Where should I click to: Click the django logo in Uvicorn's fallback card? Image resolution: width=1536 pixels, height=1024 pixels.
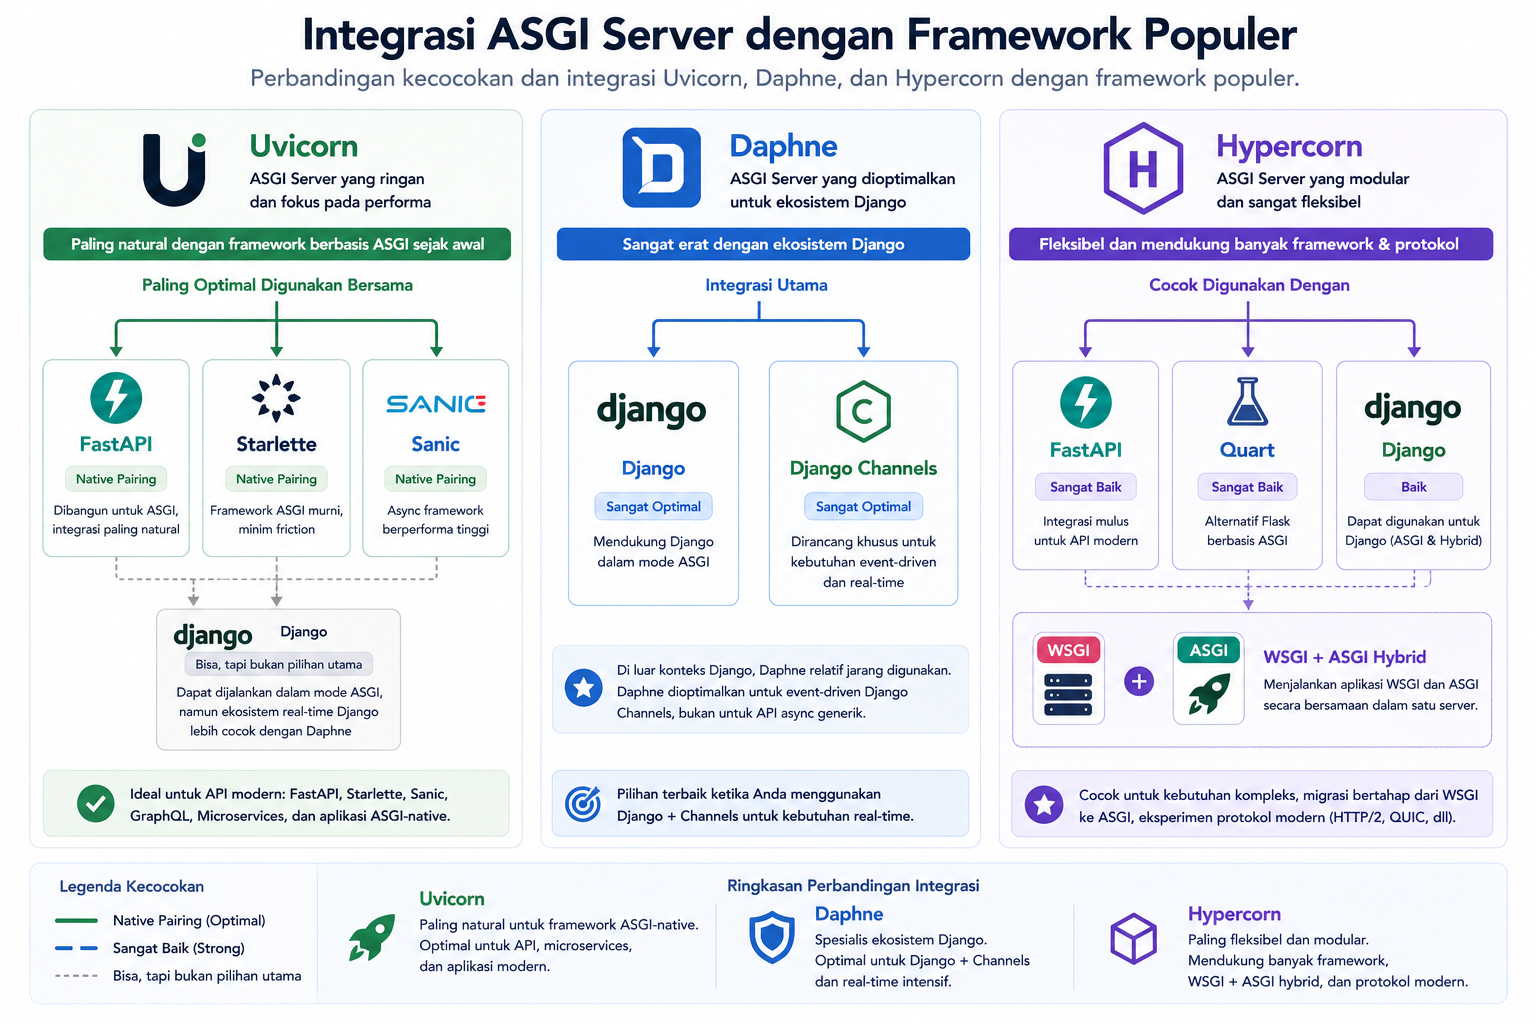(213, 635)
